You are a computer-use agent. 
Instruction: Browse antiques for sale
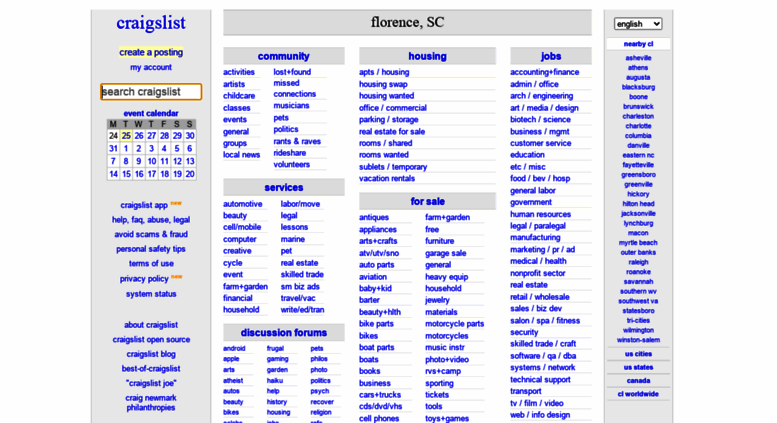click(374, 217)
